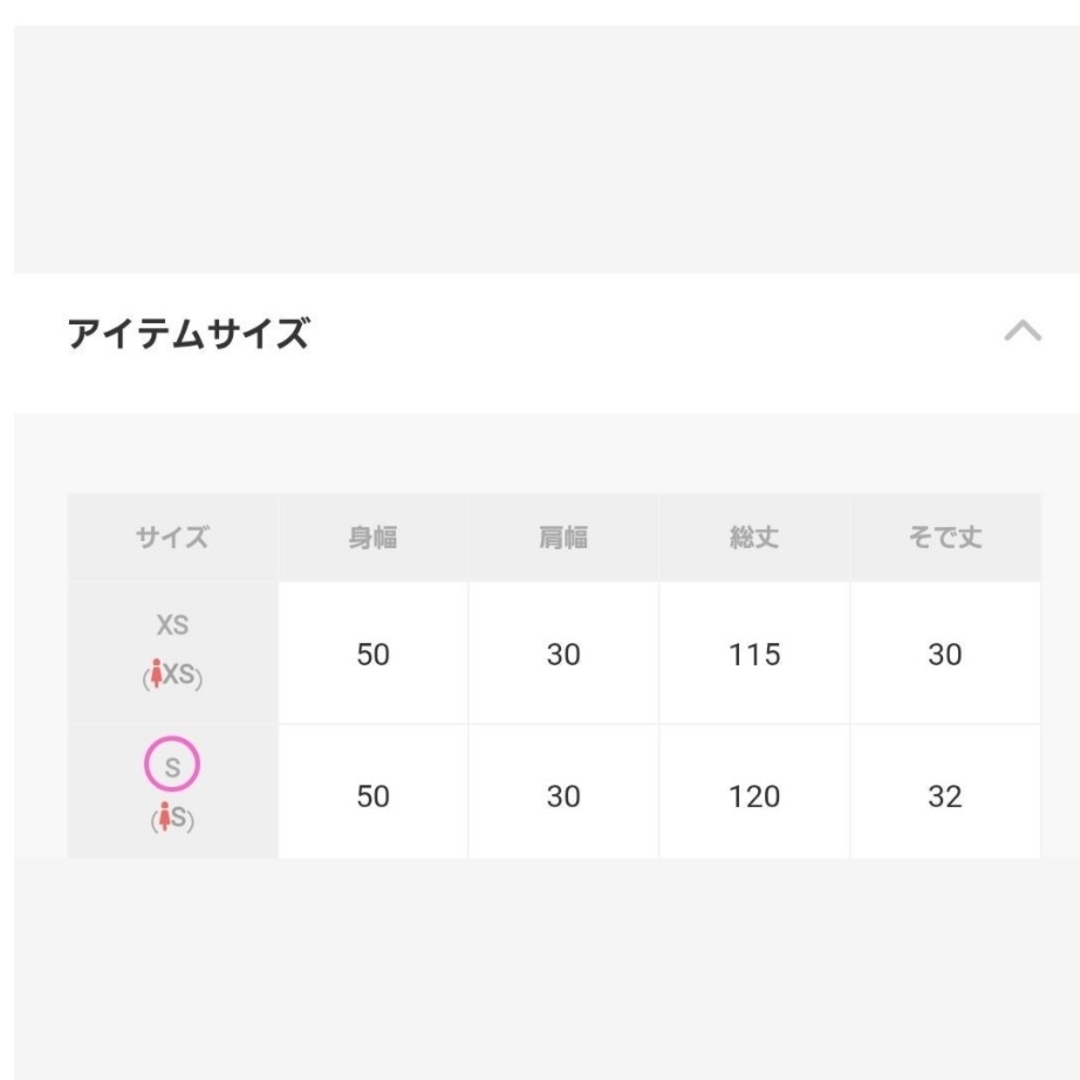Click the アイテムサイズ section heading
This screenshot has height=1080, width=1080.
(x=188, y=333)
